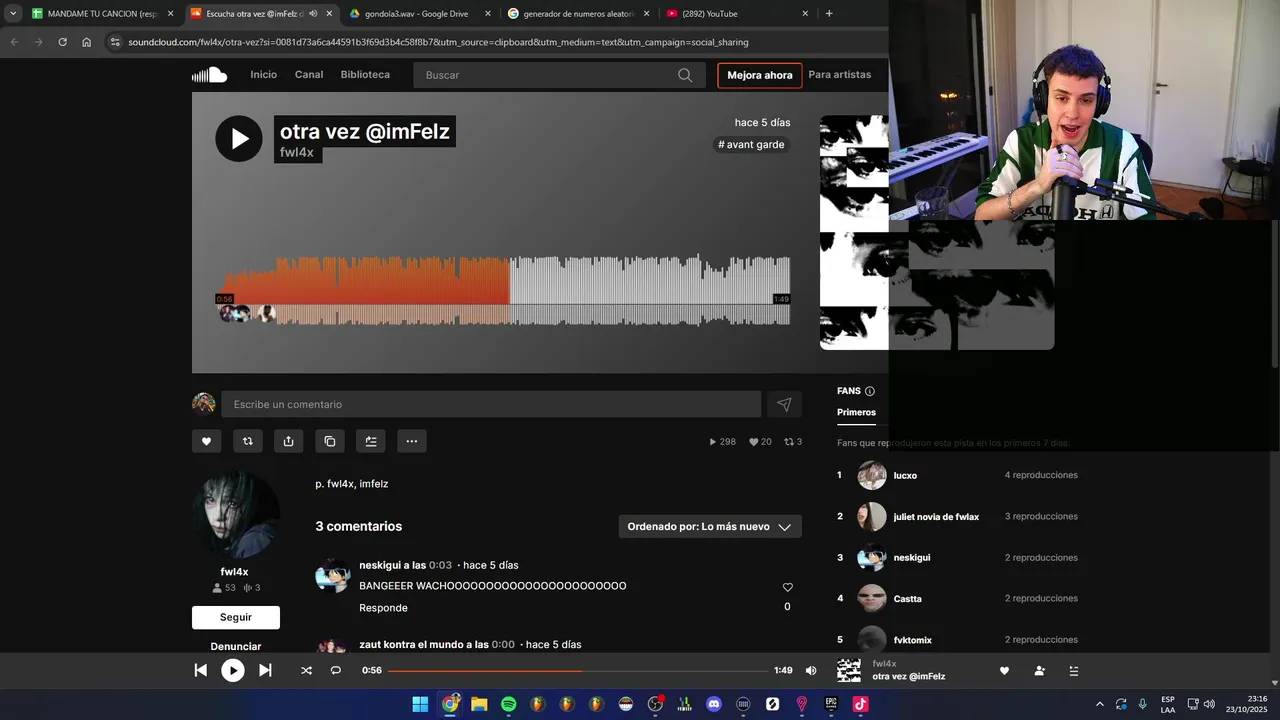Click Responde under neskigui's comment

pos(383,608)
